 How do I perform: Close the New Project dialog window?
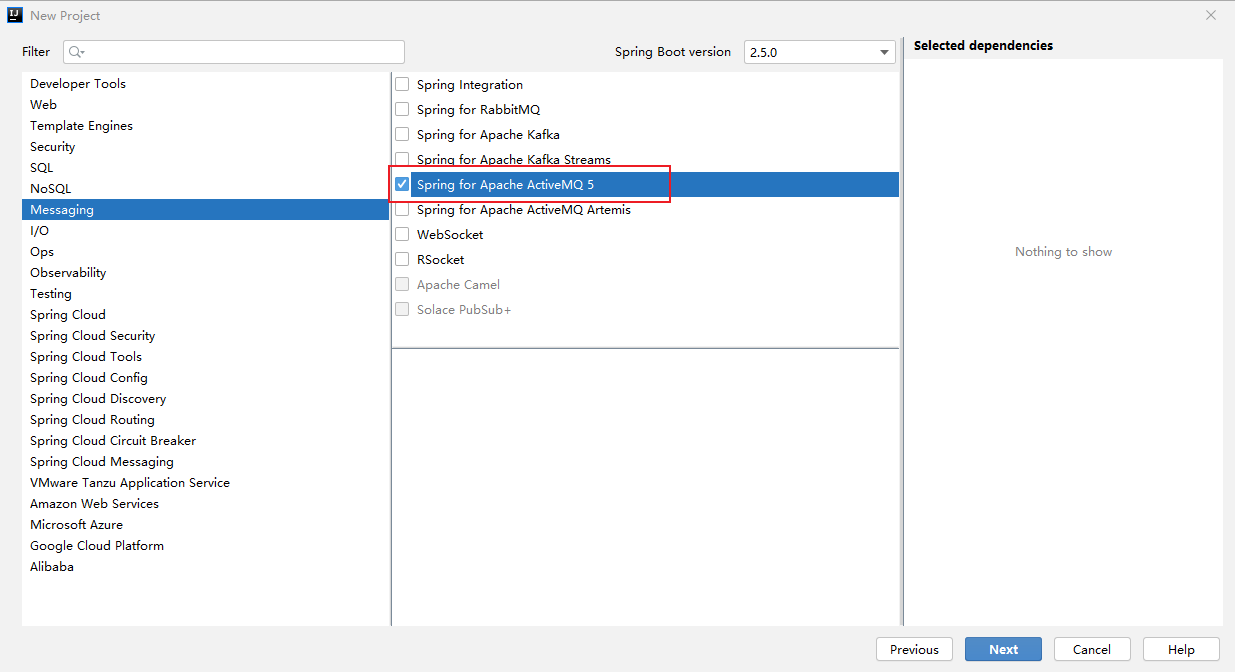coord(1211,15)
